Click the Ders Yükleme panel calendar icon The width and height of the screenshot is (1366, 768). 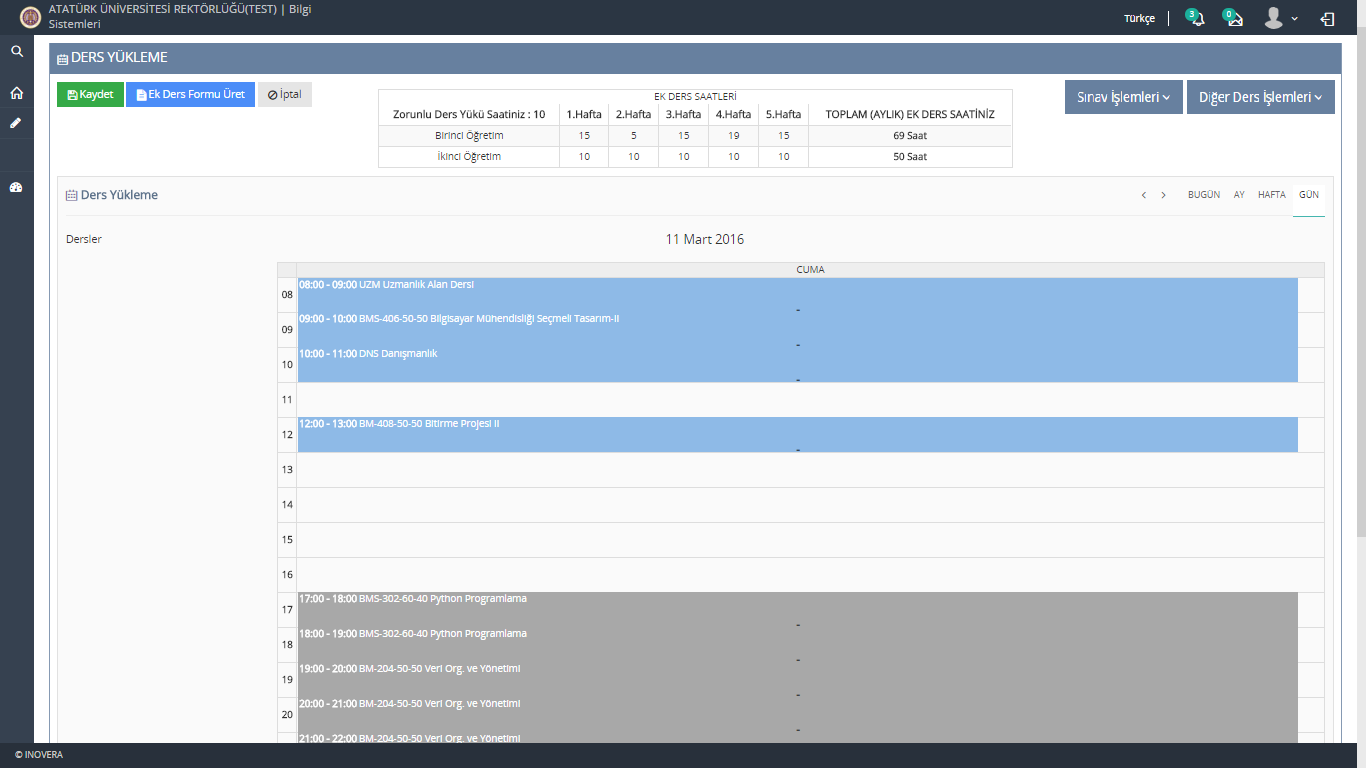click(x=71, y=195)
